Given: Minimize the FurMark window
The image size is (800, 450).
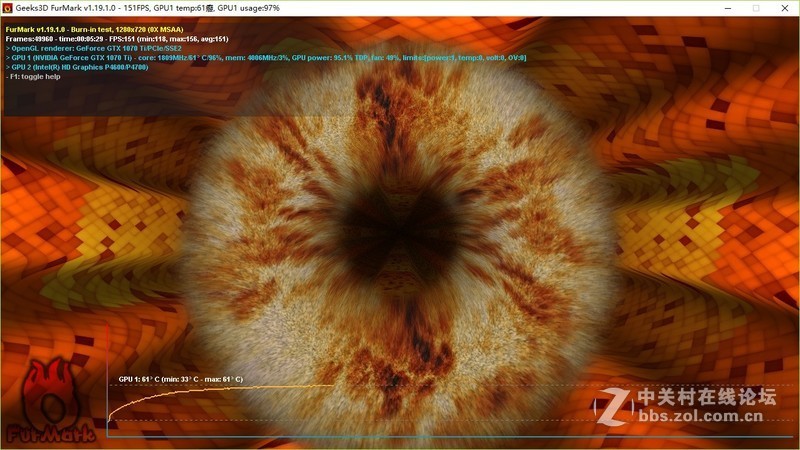Looking at the screenshot, I should coord(728,8).
